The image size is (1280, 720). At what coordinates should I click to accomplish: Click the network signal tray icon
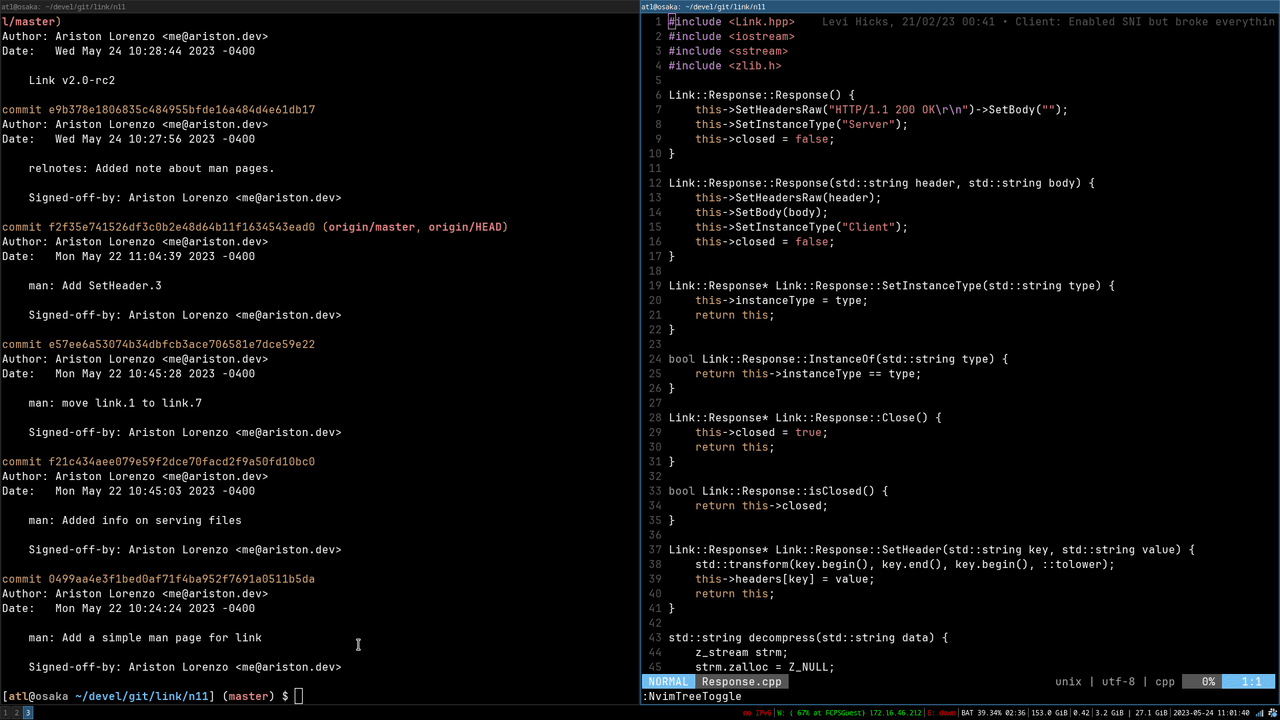click(1259, 713)
